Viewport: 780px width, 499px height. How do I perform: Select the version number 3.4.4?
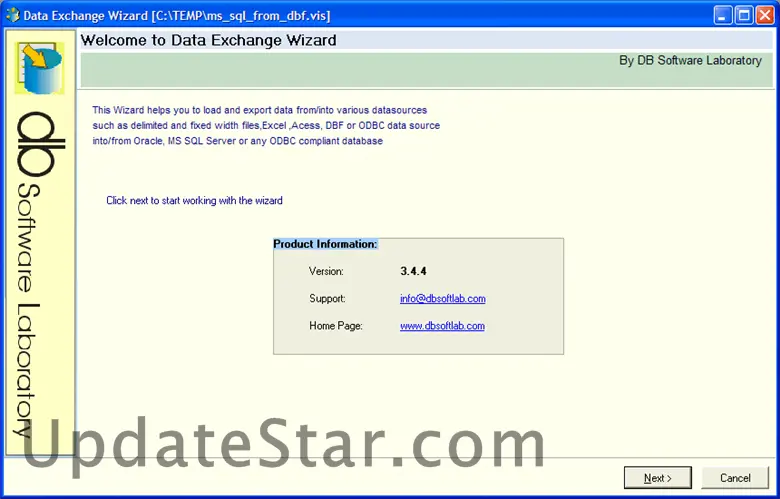(x=413, y=271)
